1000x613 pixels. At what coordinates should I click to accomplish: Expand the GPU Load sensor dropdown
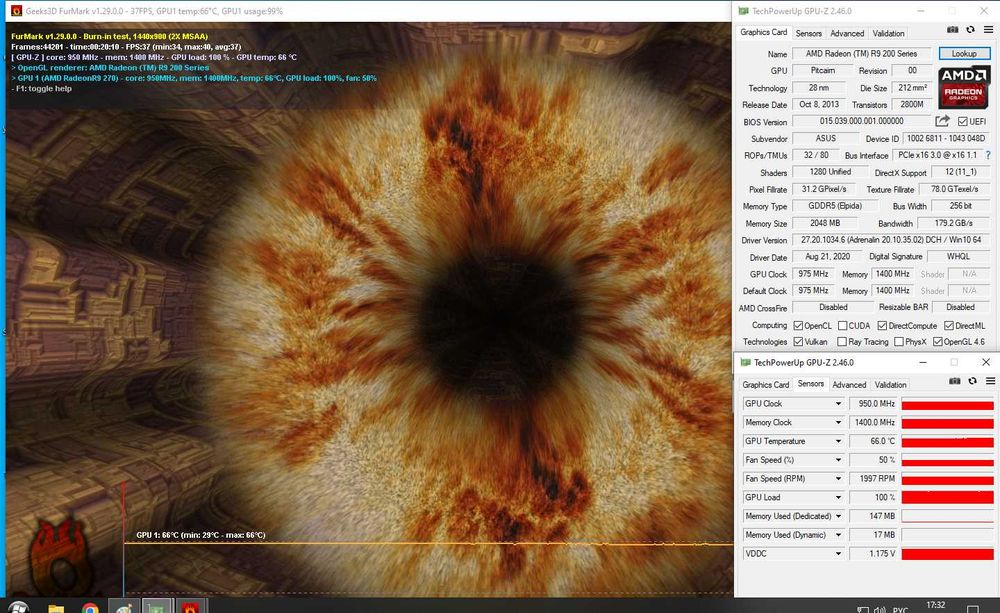838,498
